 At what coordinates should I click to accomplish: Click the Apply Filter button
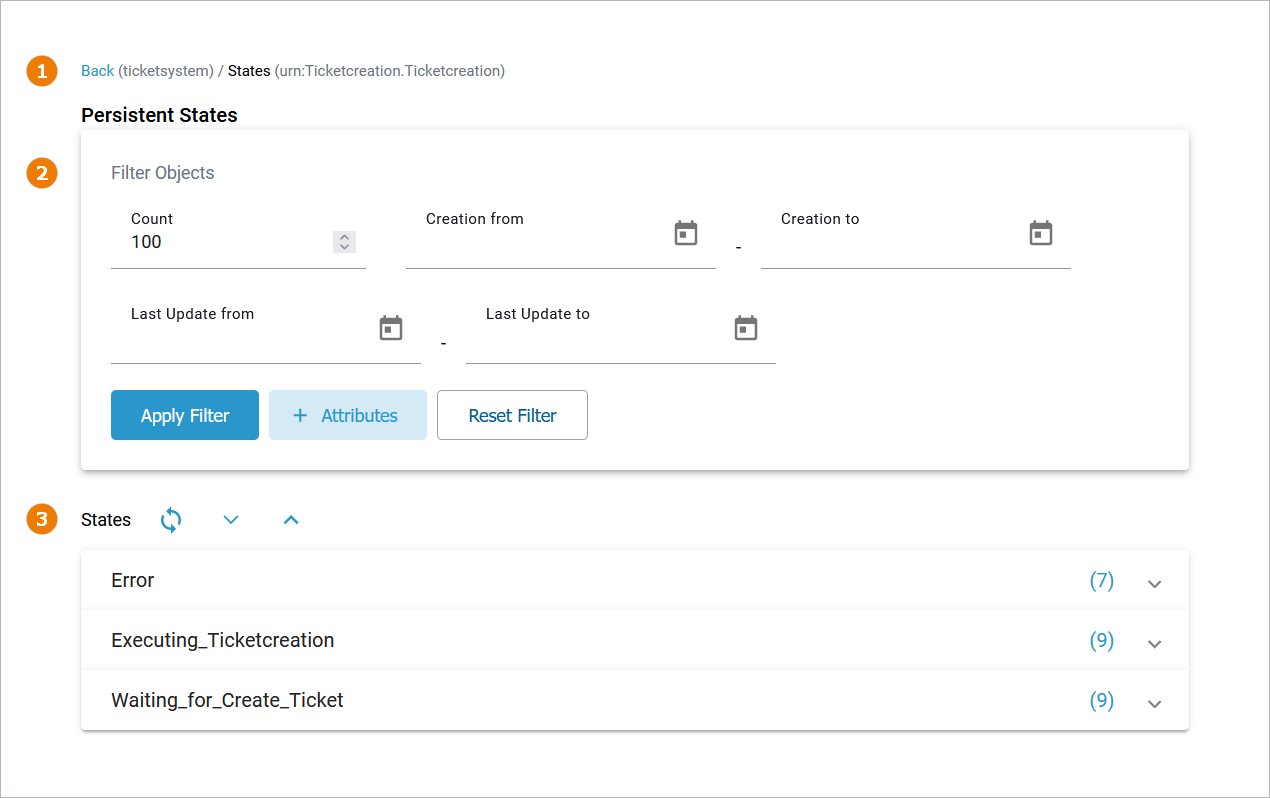[185, 416]
